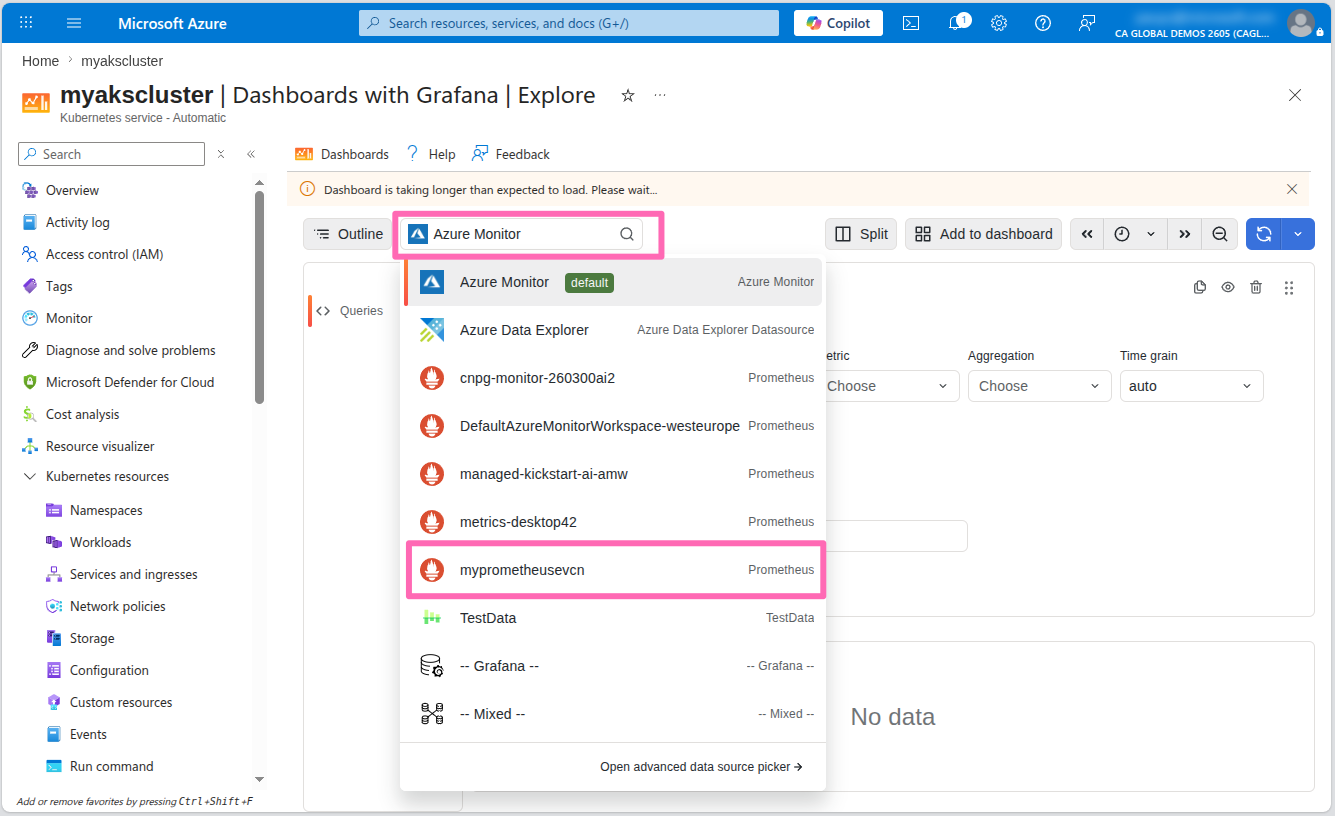Shift time range backwards
Viewport: 1335px width, 816px height.
1087,234
